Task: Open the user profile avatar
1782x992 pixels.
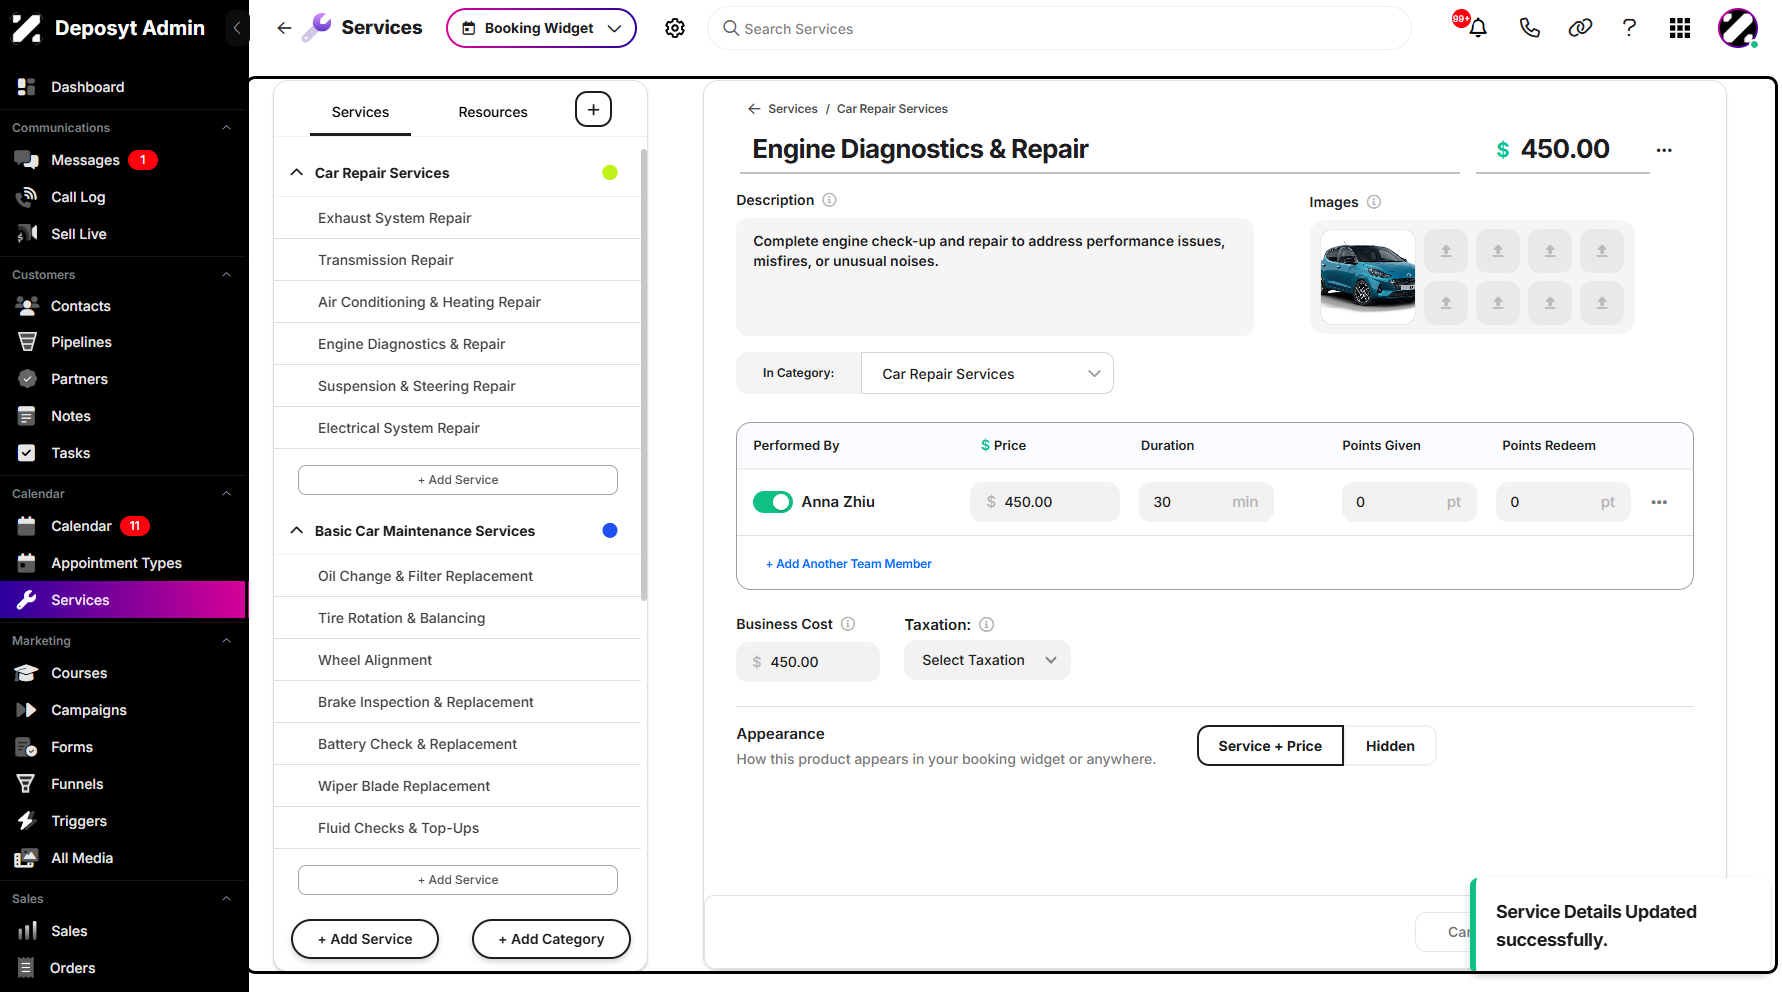Action: [1738, 28]
